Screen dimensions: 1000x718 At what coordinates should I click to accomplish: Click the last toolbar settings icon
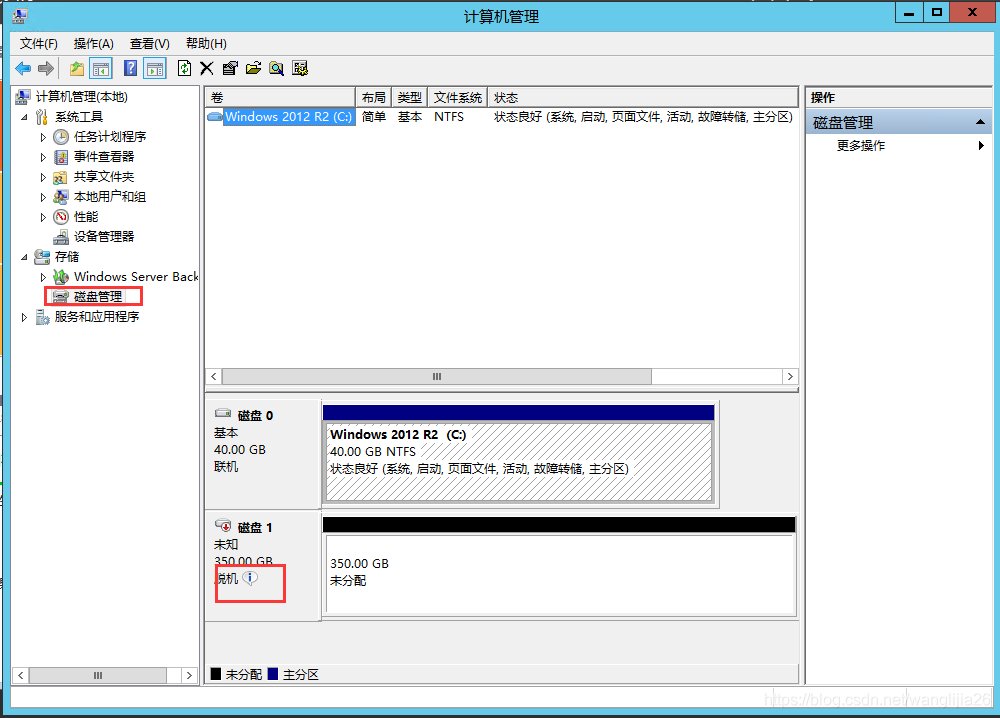click(x=300, y=68)
